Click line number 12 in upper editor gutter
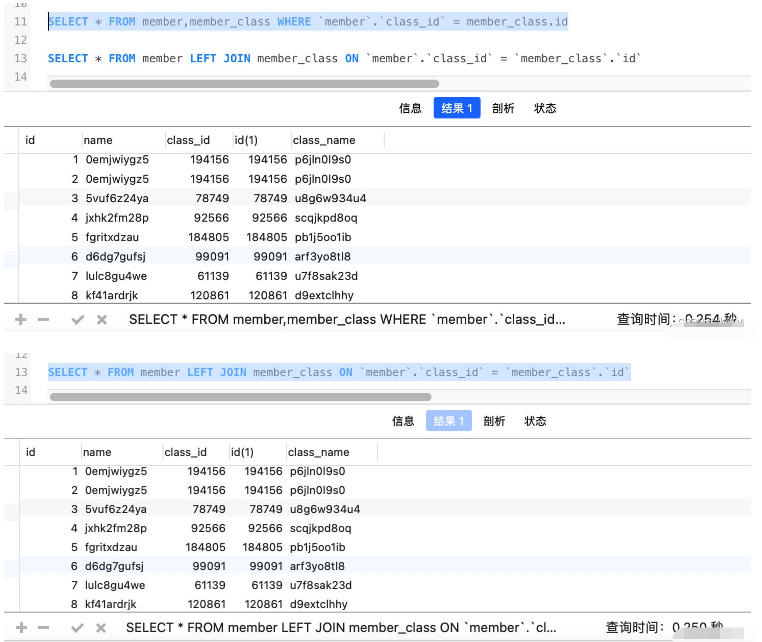Viewport: 762px width, 642px height. 20,40
